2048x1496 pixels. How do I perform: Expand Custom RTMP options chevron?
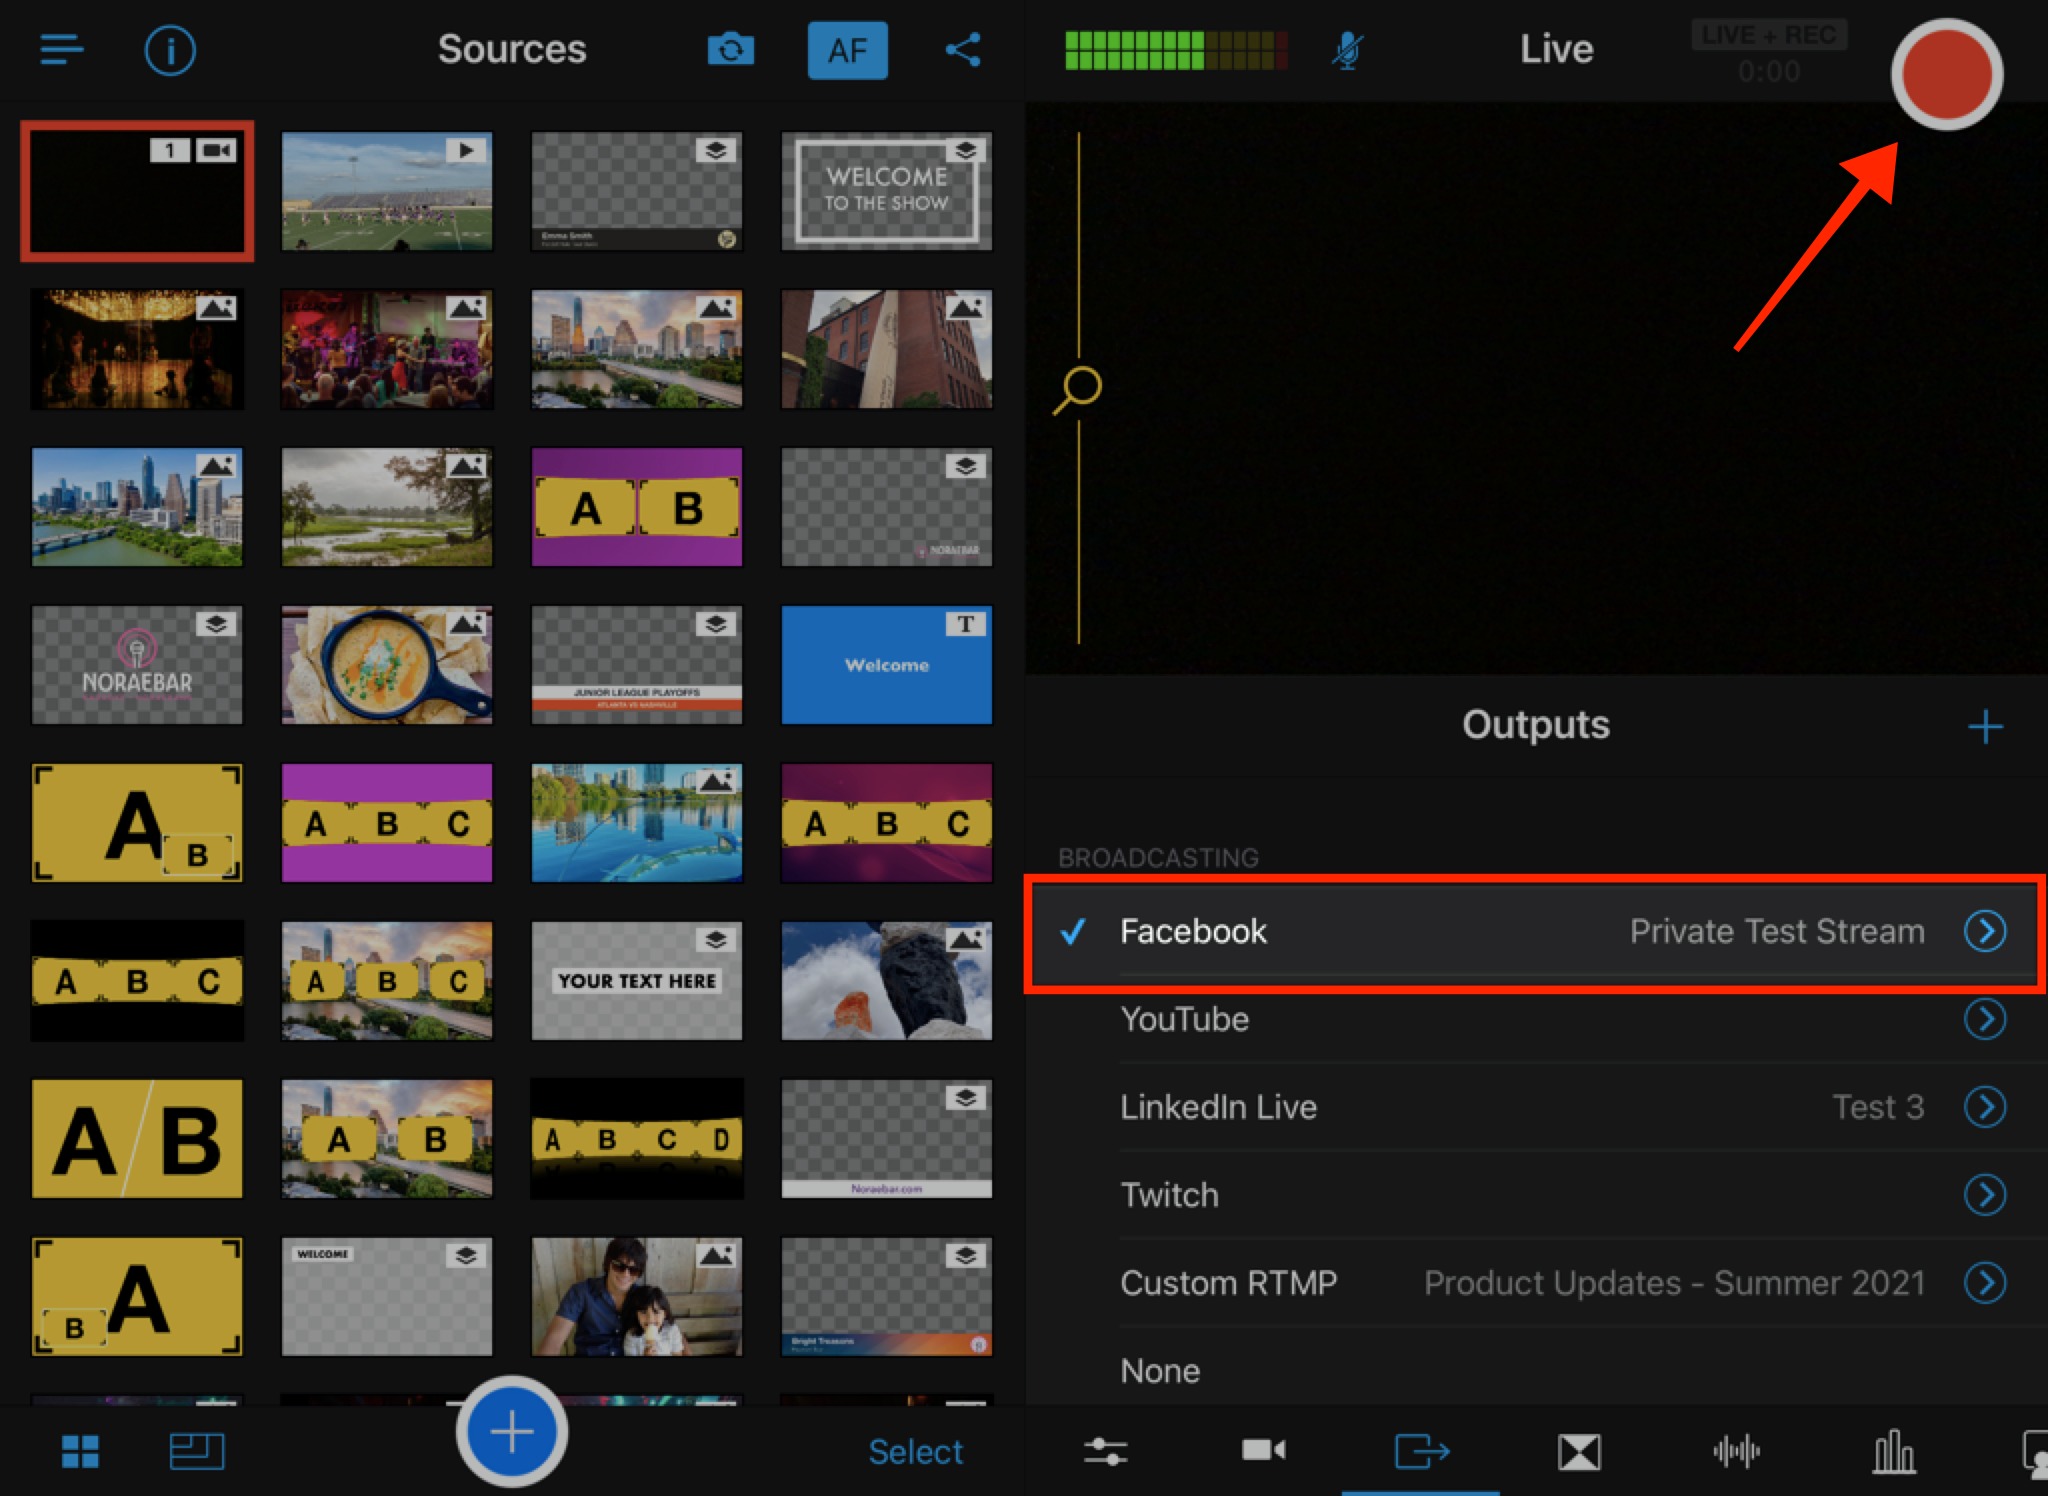click(x=1984, y=1283)
